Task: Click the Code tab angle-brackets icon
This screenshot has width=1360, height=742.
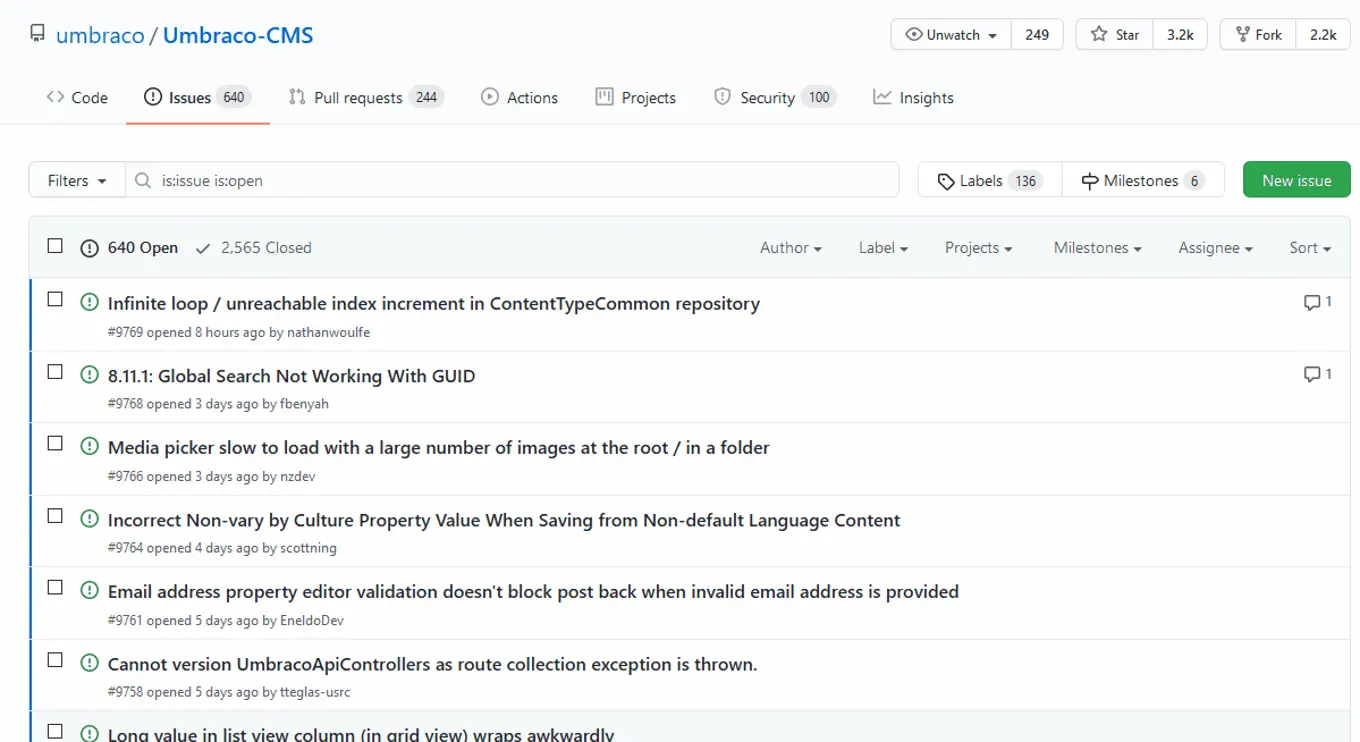Action: pyautogui.click(x=55, y=97)
